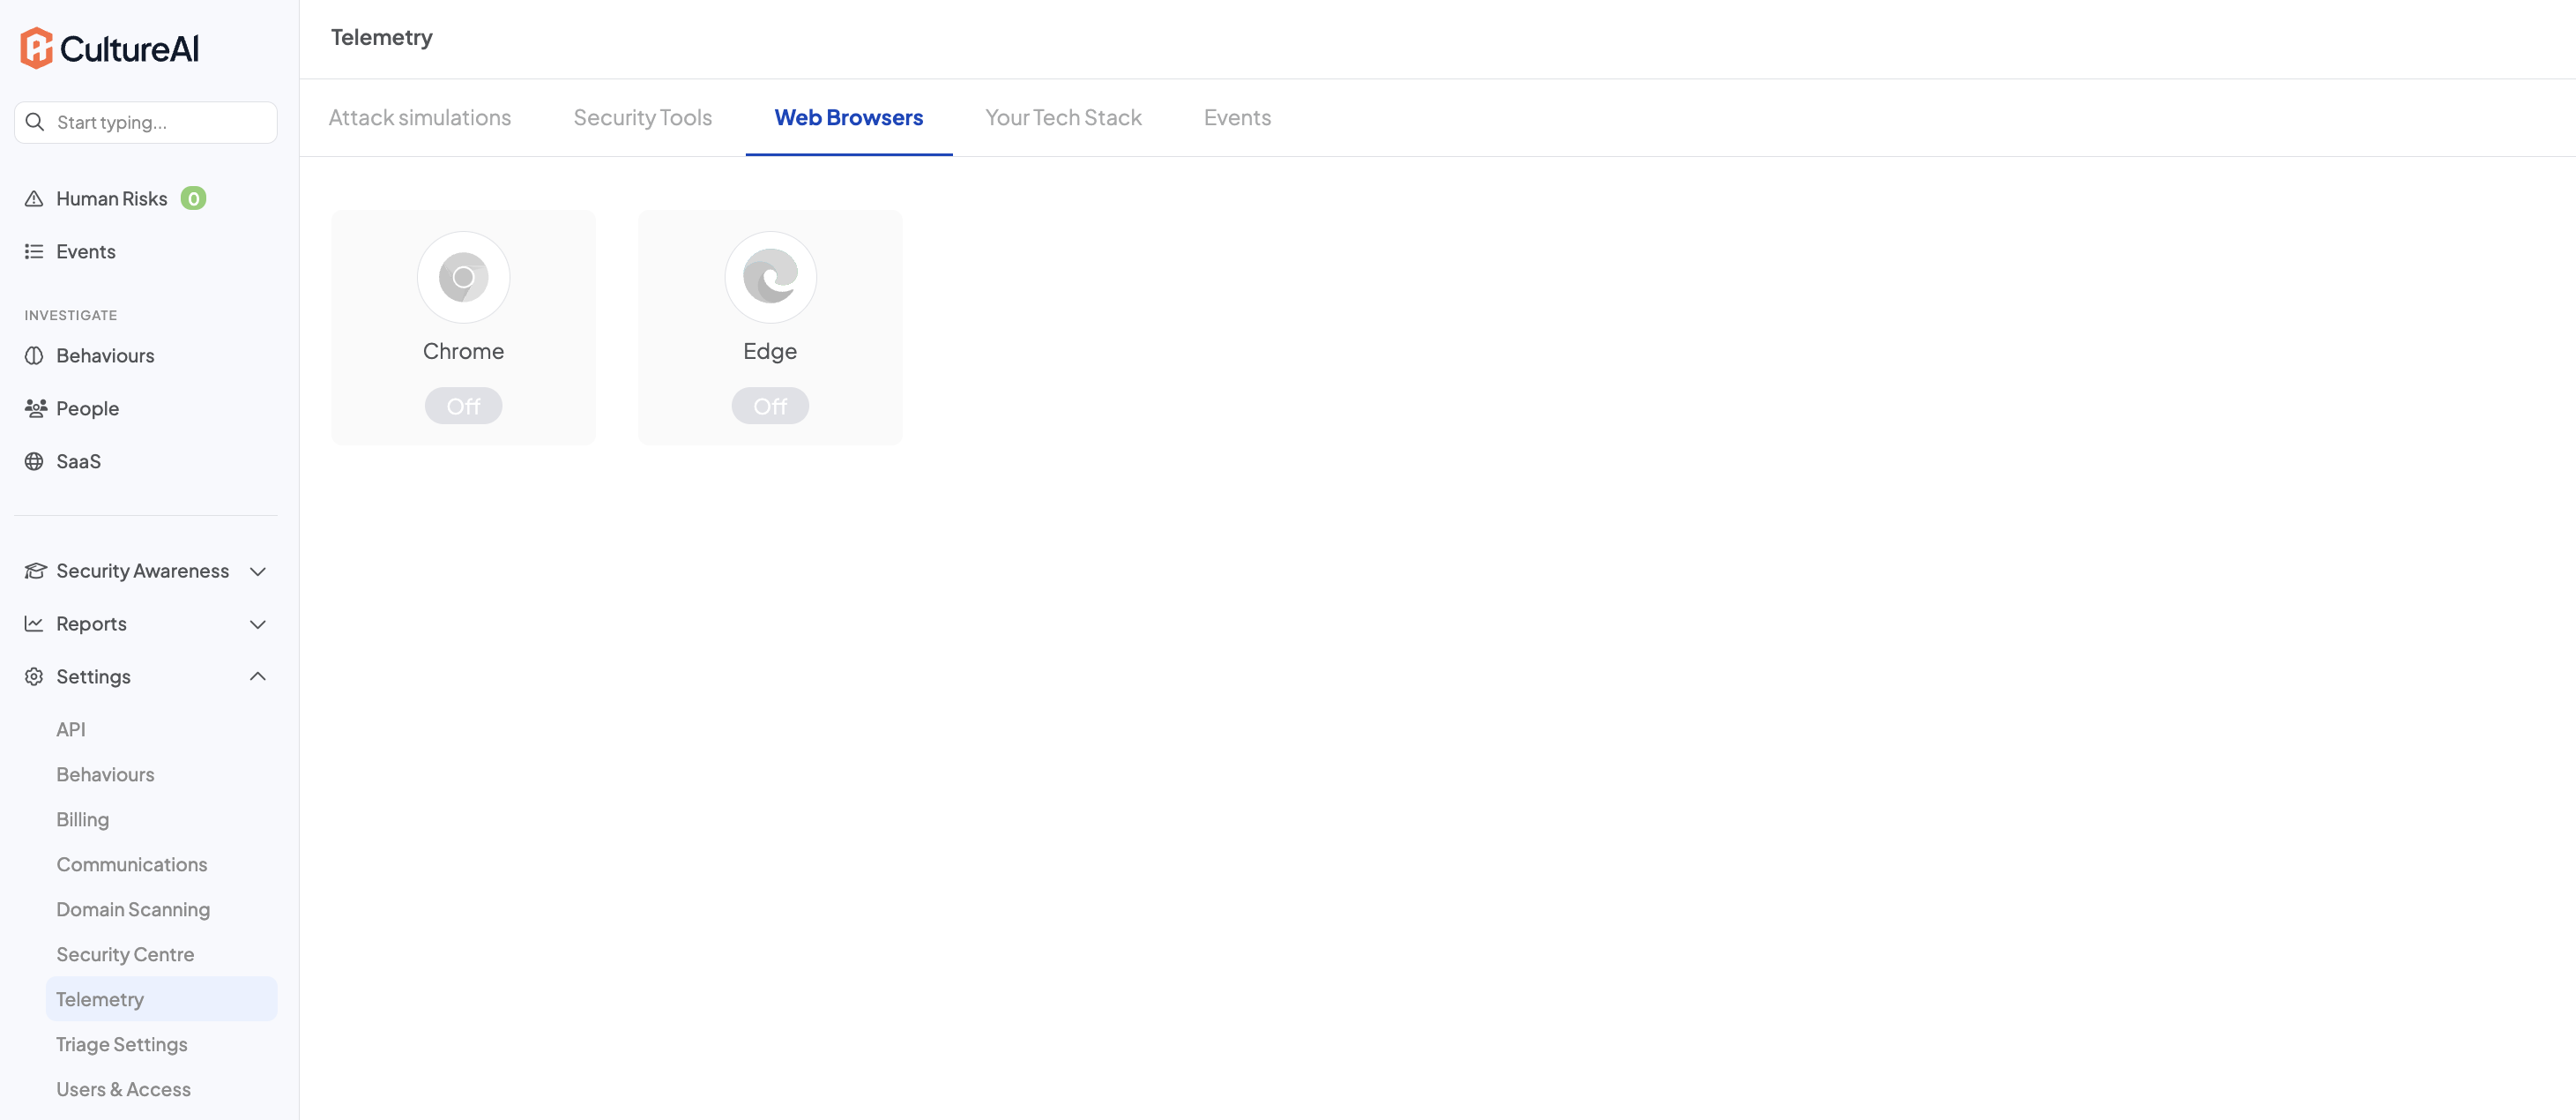Open the API settings page
The width and height of the screenshot is (2576, 1120).
pyautogui.click(x=71, y=729)
